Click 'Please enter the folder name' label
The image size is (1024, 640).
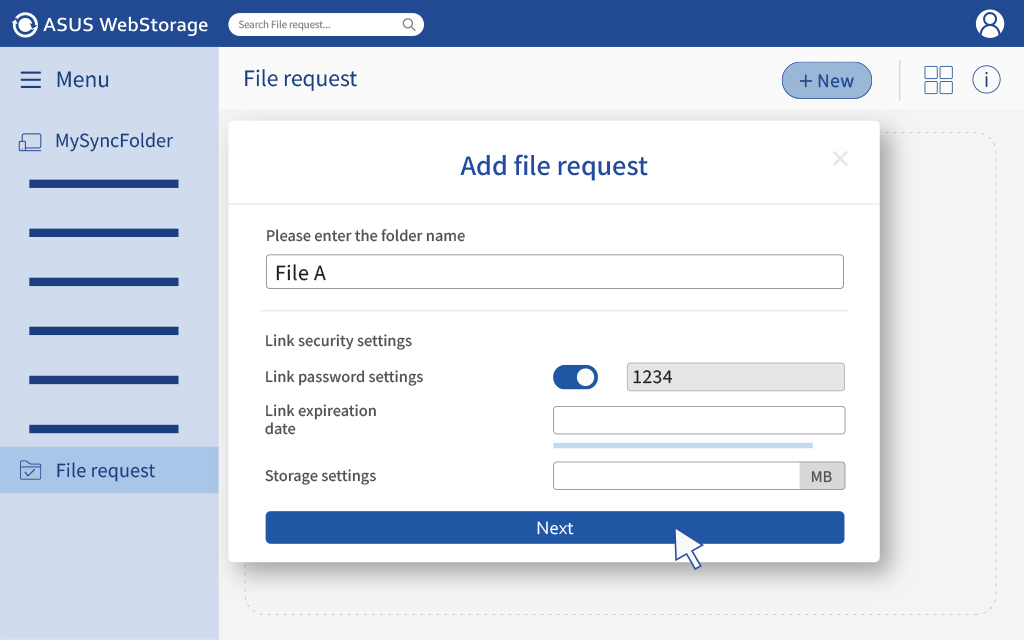pyautogui.click(x=365, y=236)
